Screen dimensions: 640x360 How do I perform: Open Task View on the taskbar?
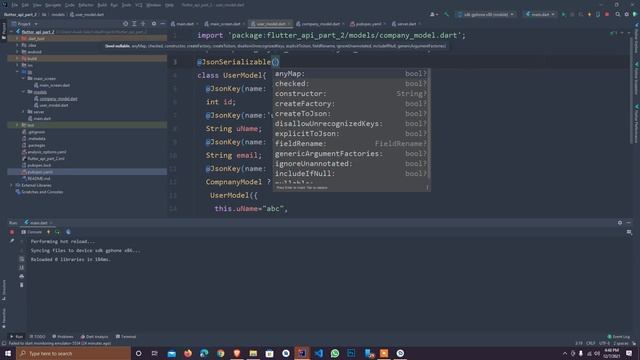(x=155, y=353)
